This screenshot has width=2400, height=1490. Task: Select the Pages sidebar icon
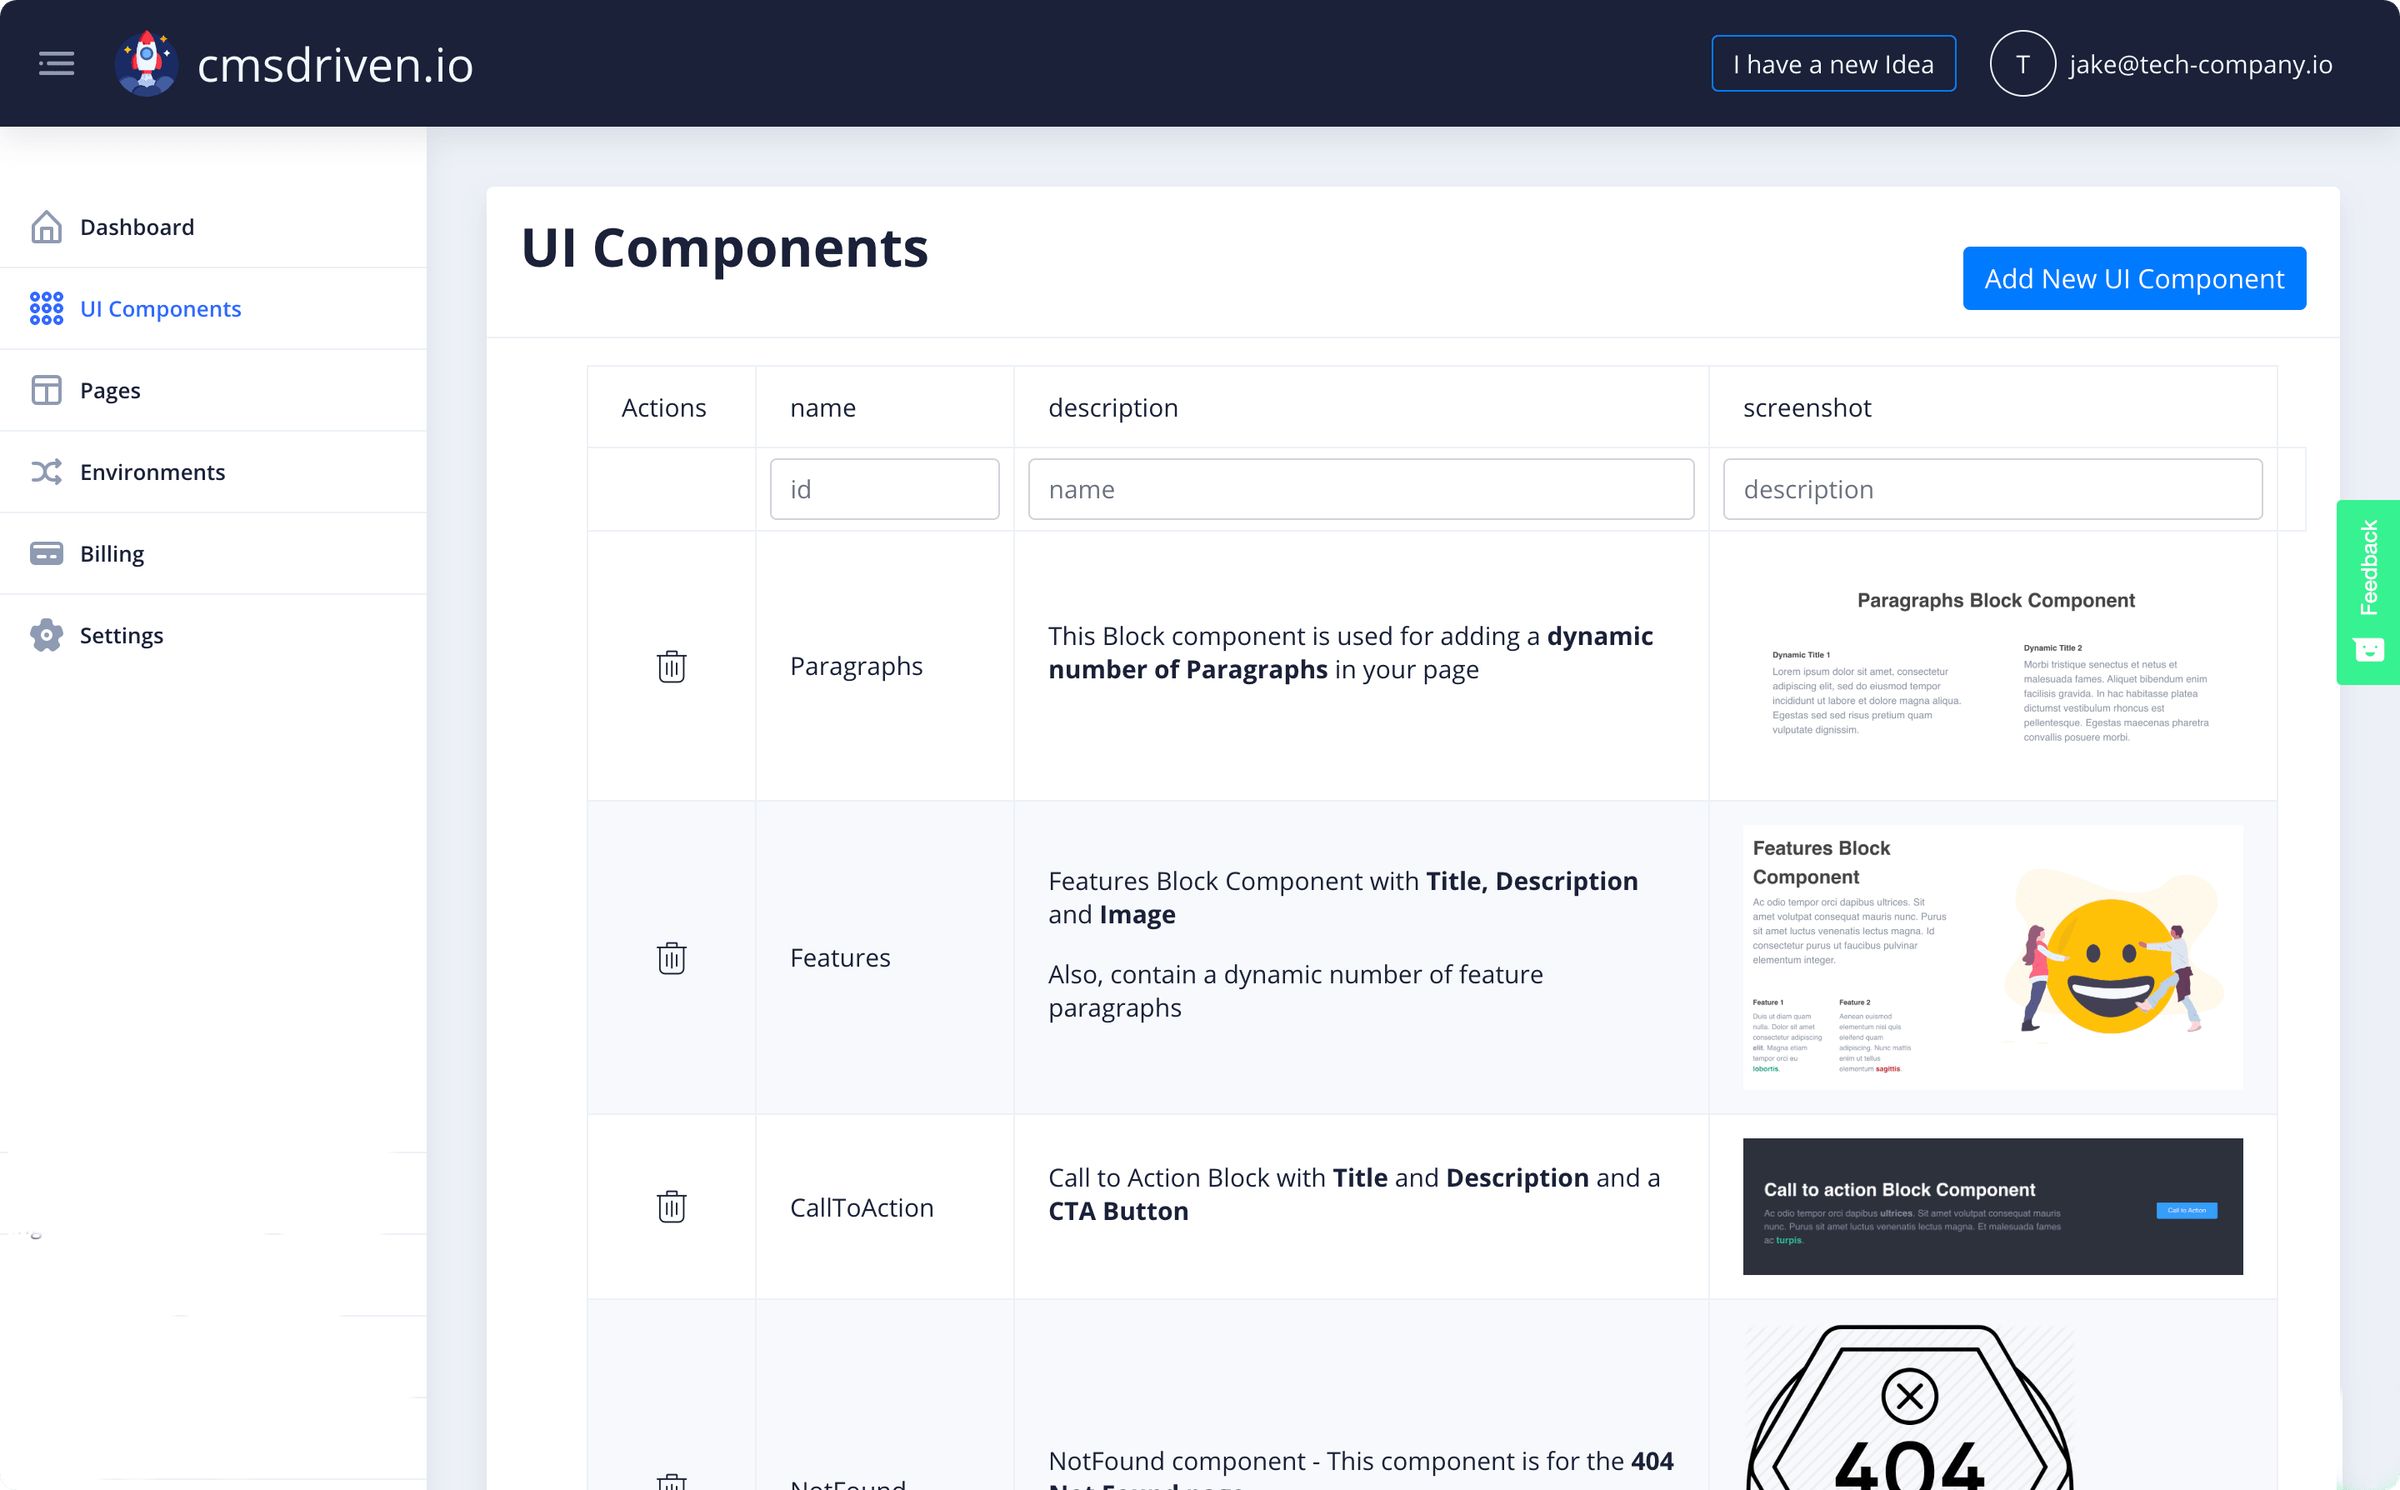pyautogui.click(x=46, y=390)
